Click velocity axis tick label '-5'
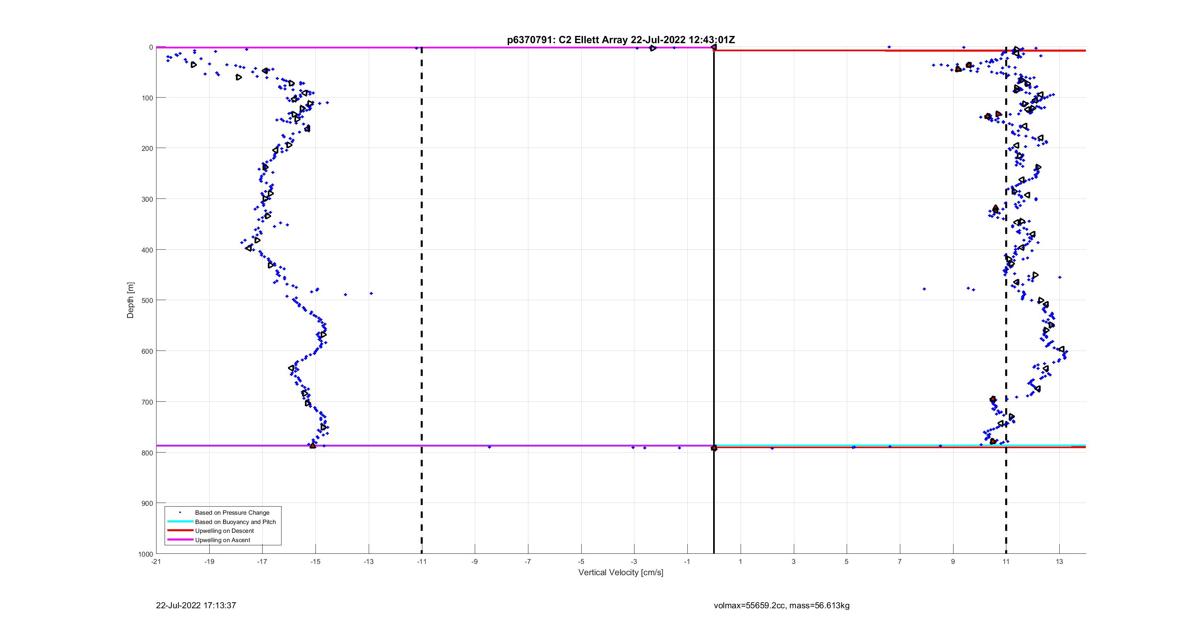 tap(581, 562)
